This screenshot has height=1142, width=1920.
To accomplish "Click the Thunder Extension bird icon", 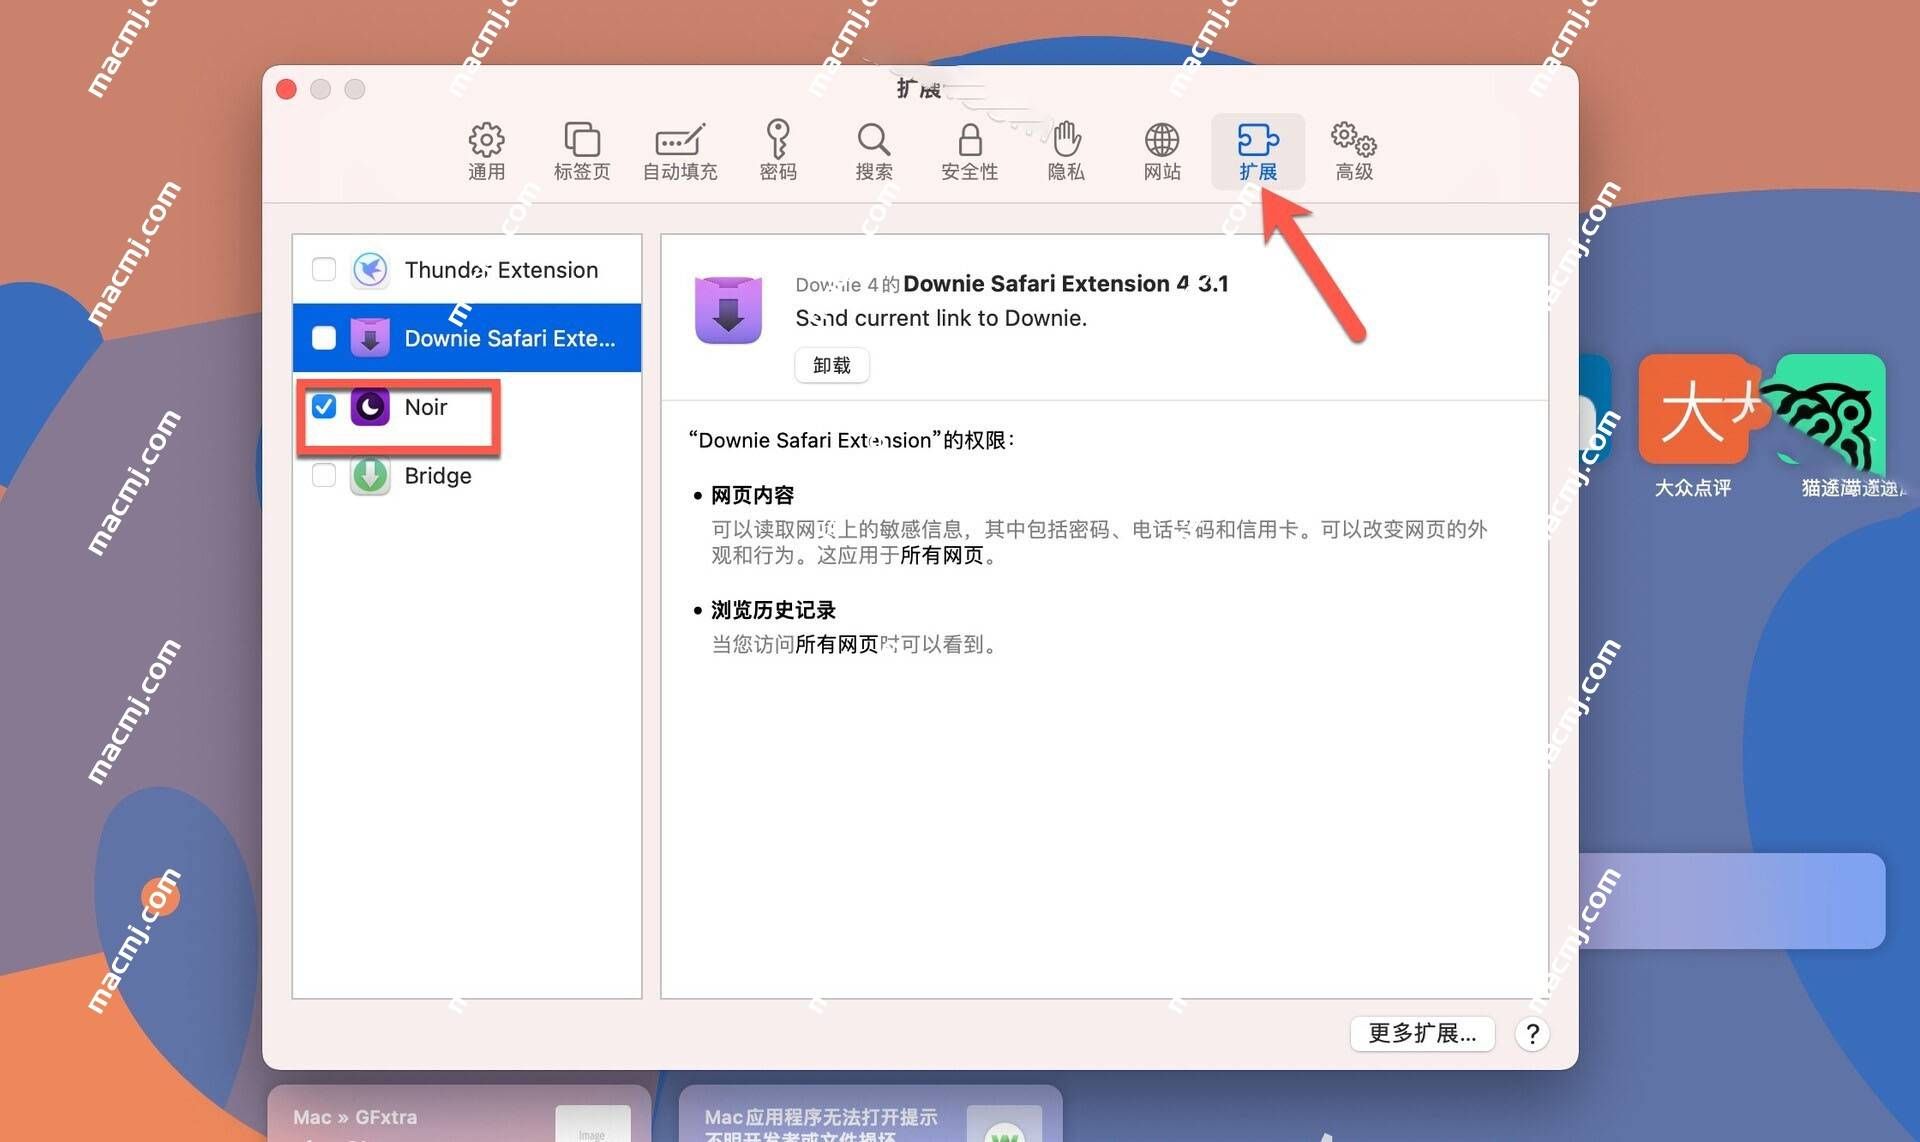I will 370,269.
